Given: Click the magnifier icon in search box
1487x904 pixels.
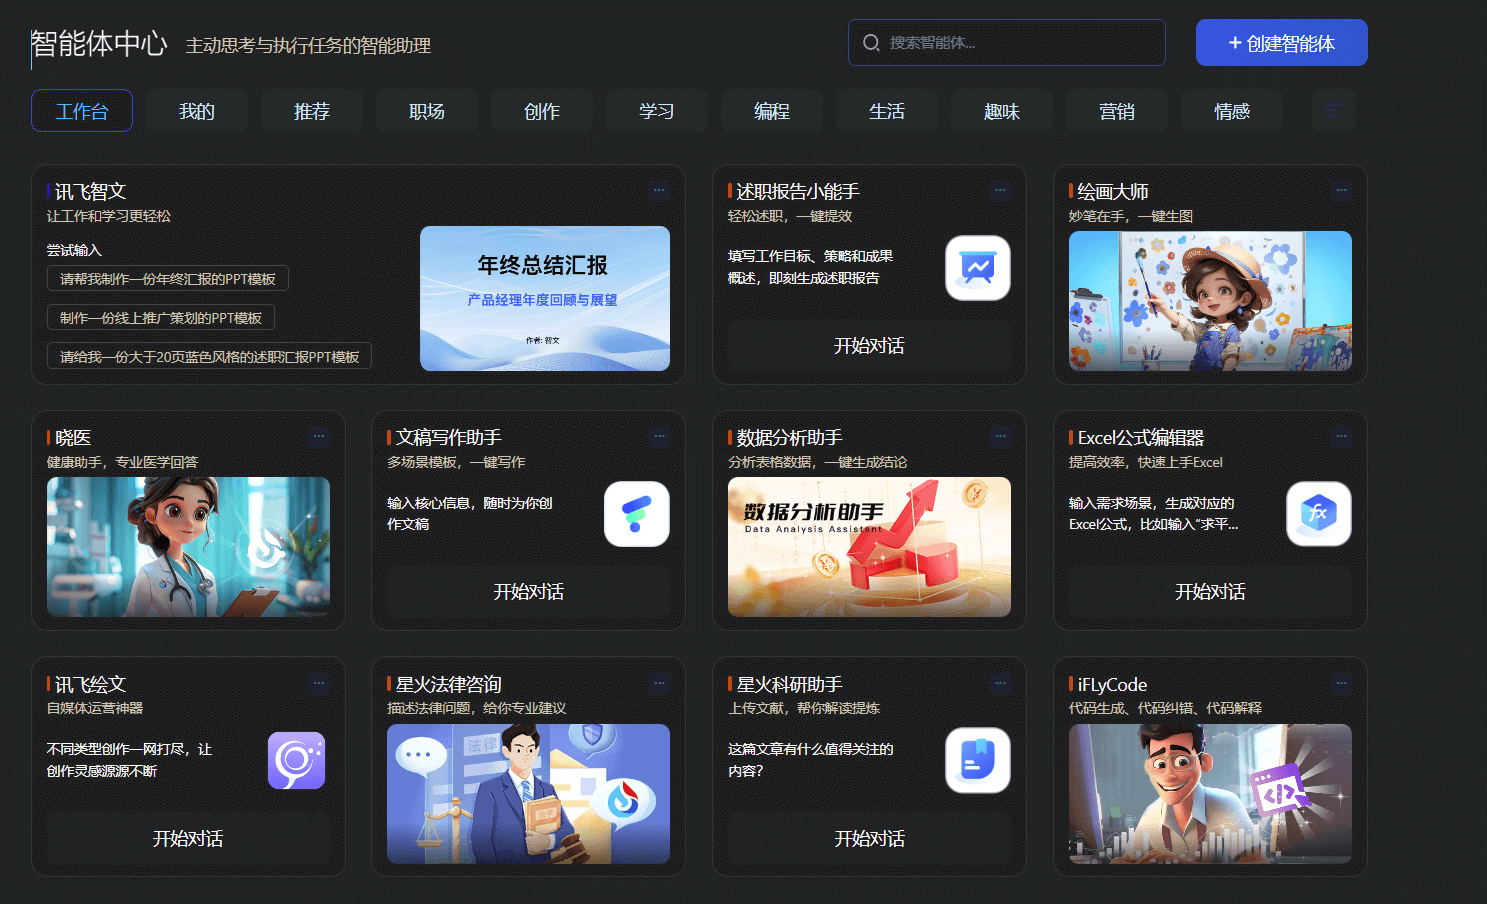Looking at the screenshot, I should coord(871,43).
